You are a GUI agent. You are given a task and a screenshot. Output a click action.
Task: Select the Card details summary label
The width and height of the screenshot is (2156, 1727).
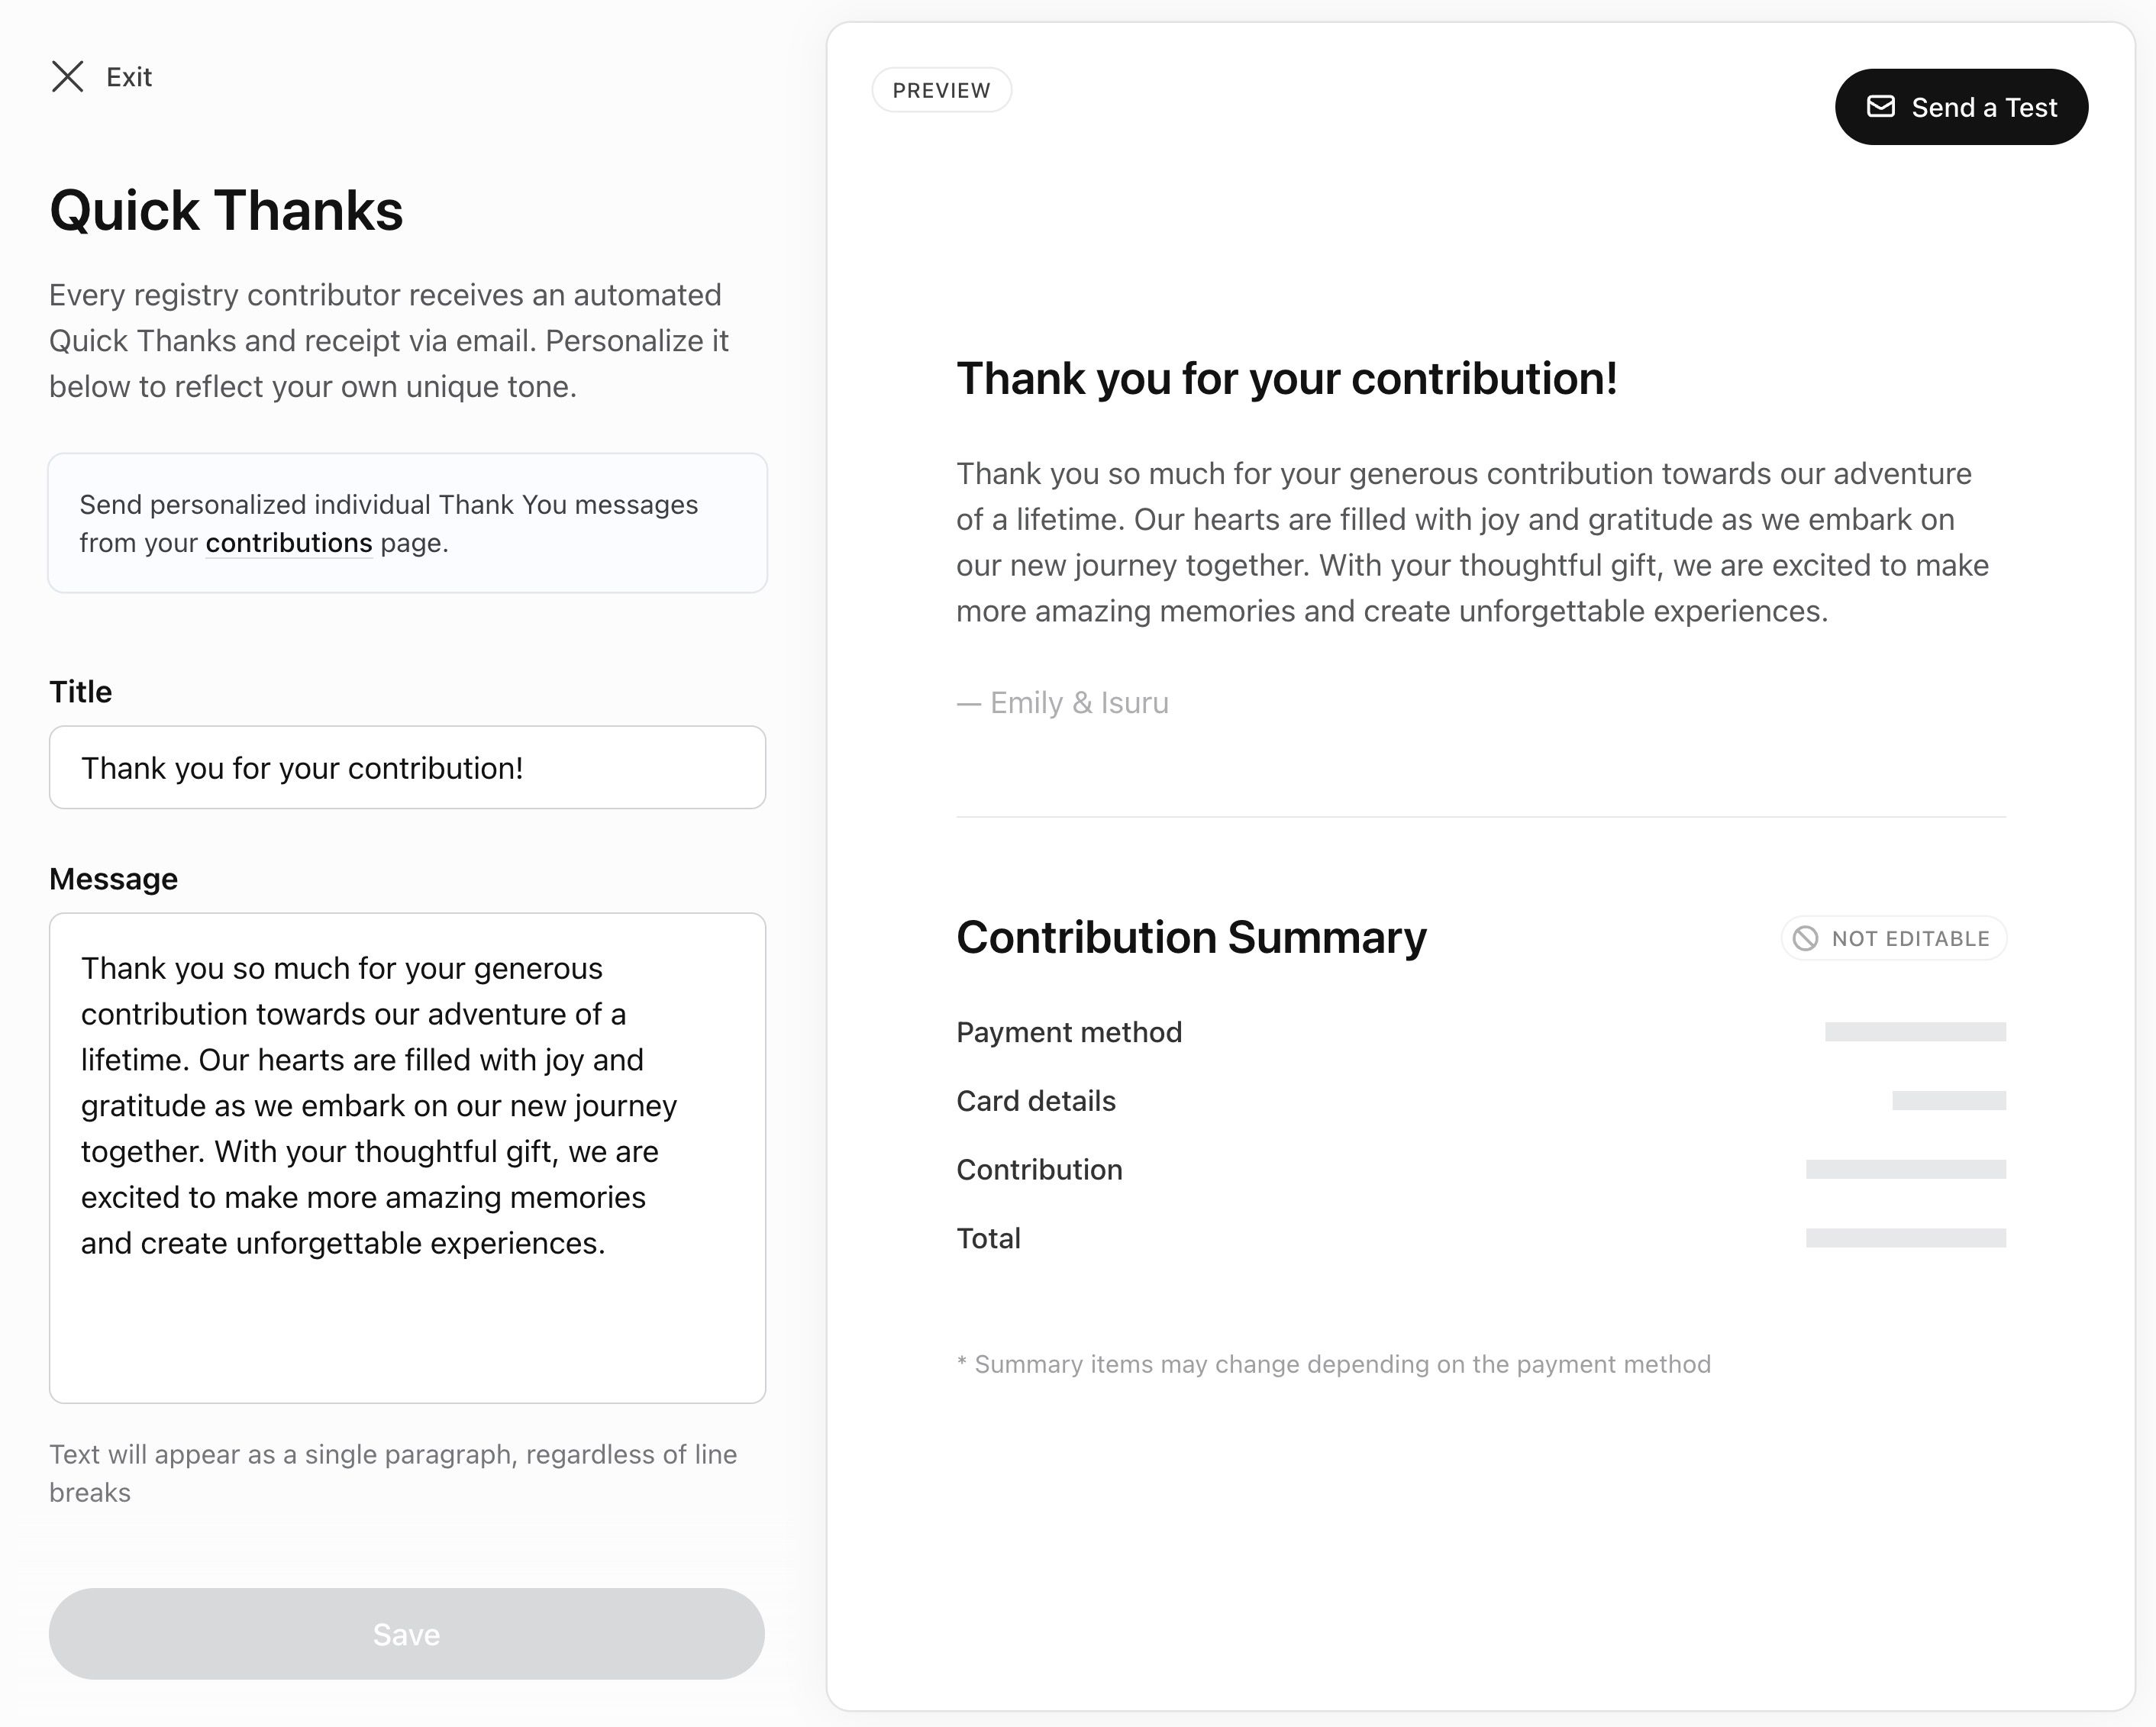[x=1036, y=1101]
